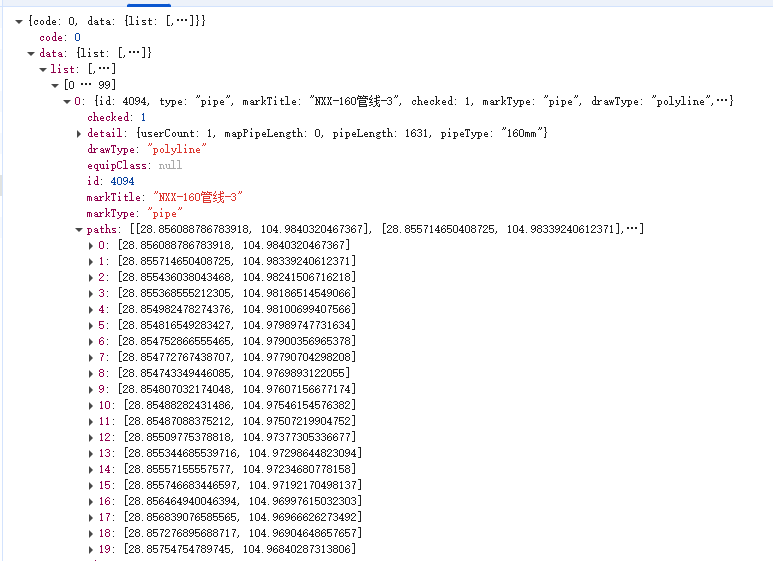Click the id value 4094

(x=122, y=181)
